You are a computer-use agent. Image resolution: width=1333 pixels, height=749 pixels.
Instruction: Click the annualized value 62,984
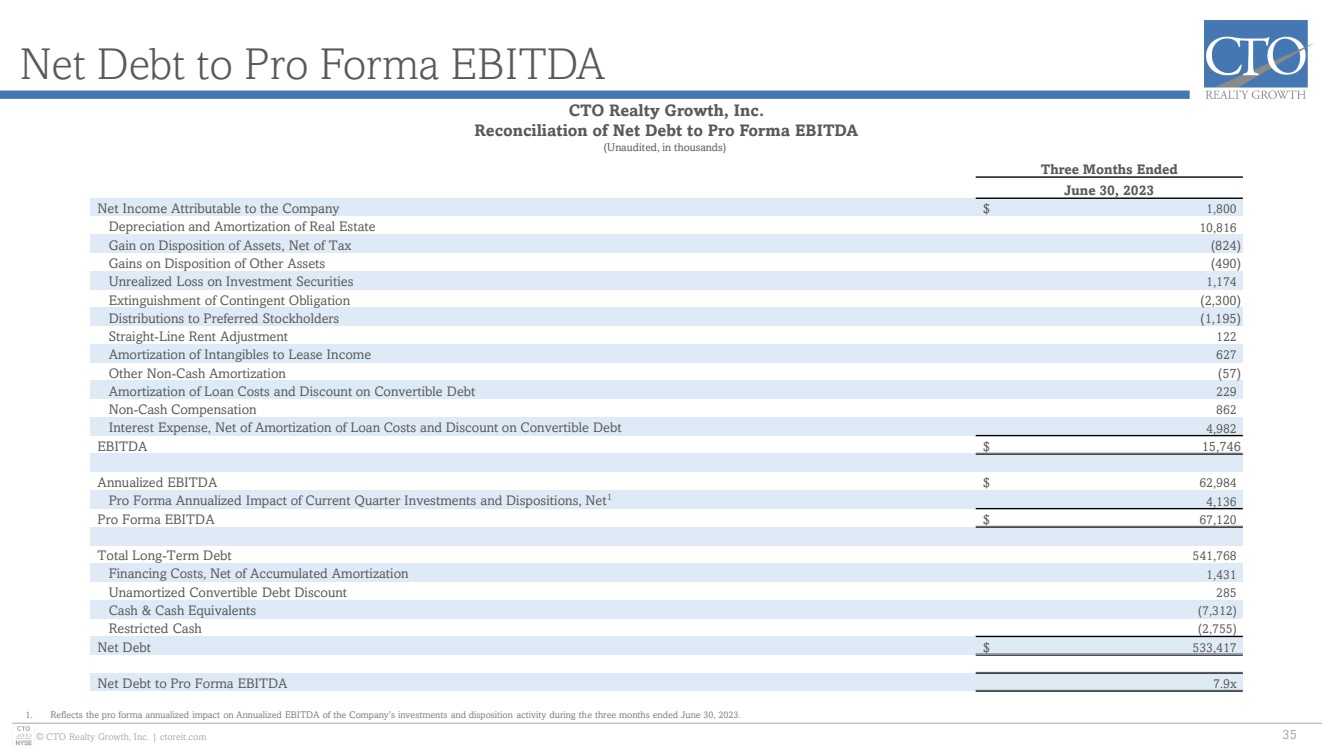click(1217, 483)
